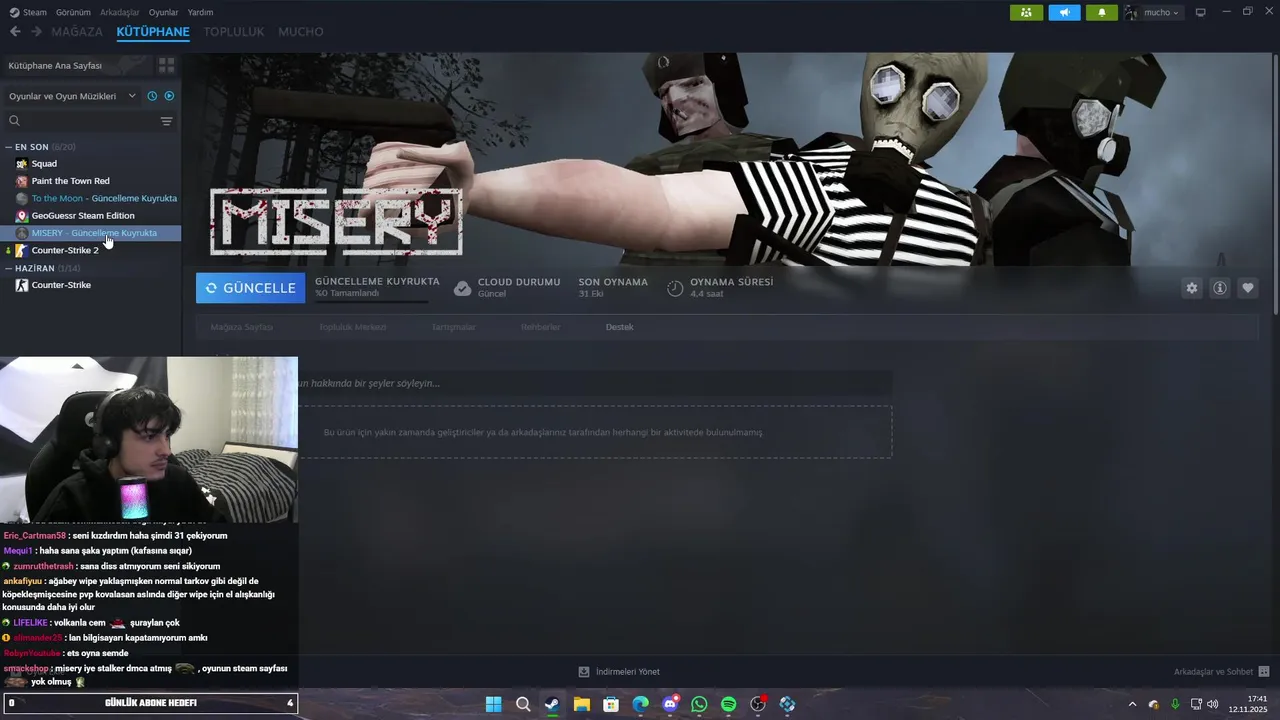Click the Steam logo menu
This screenshot has height=720, width=1280.
coord(28,12)
